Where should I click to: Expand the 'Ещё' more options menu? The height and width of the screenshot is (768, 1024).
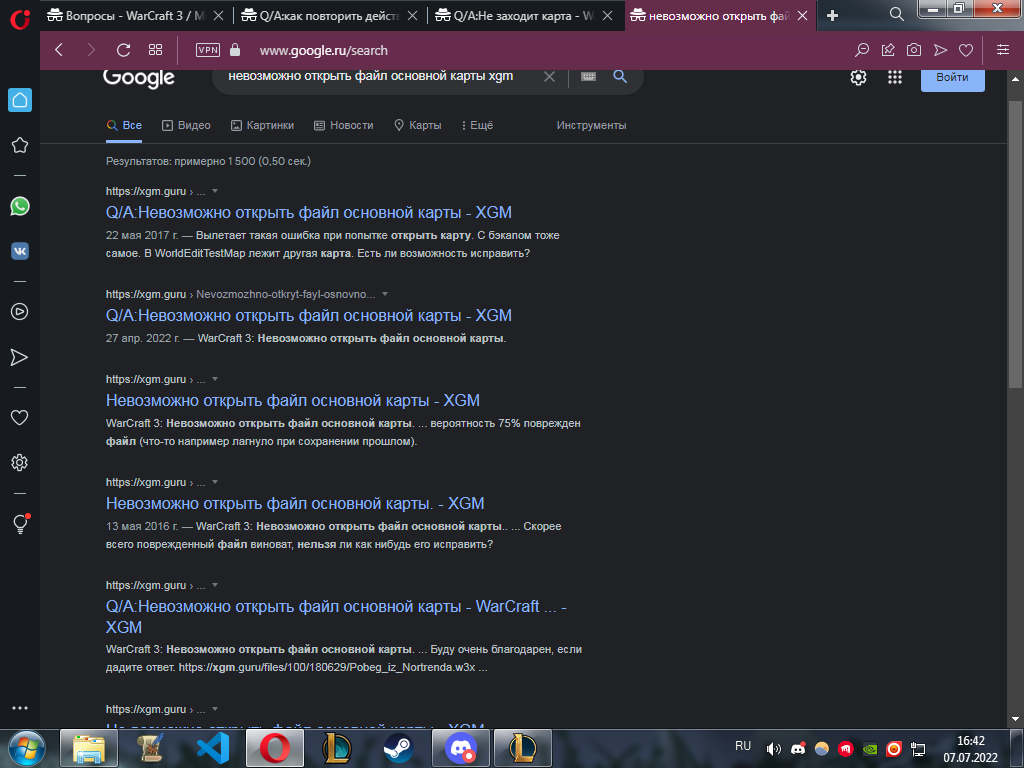tap(477, 125)
